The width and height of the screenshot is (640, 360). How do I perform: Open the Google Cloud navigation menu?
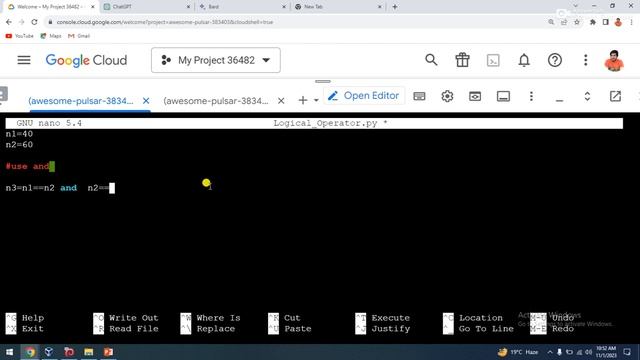(x=24, y=60)
